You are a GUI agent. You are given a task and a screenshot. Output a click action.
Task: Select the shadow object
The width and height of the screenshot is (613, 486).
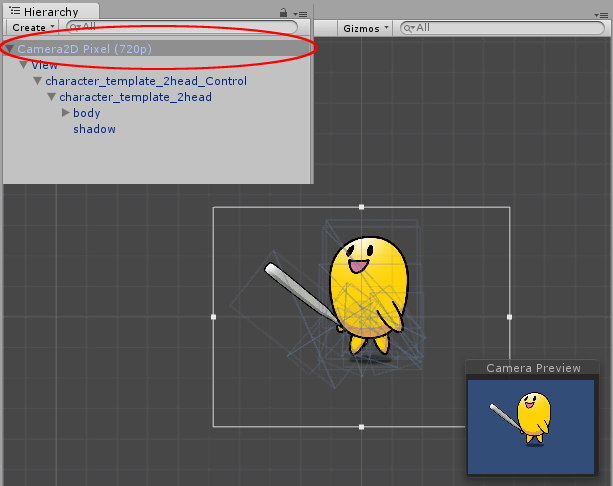pyautogui.click(x=95, y=129)
